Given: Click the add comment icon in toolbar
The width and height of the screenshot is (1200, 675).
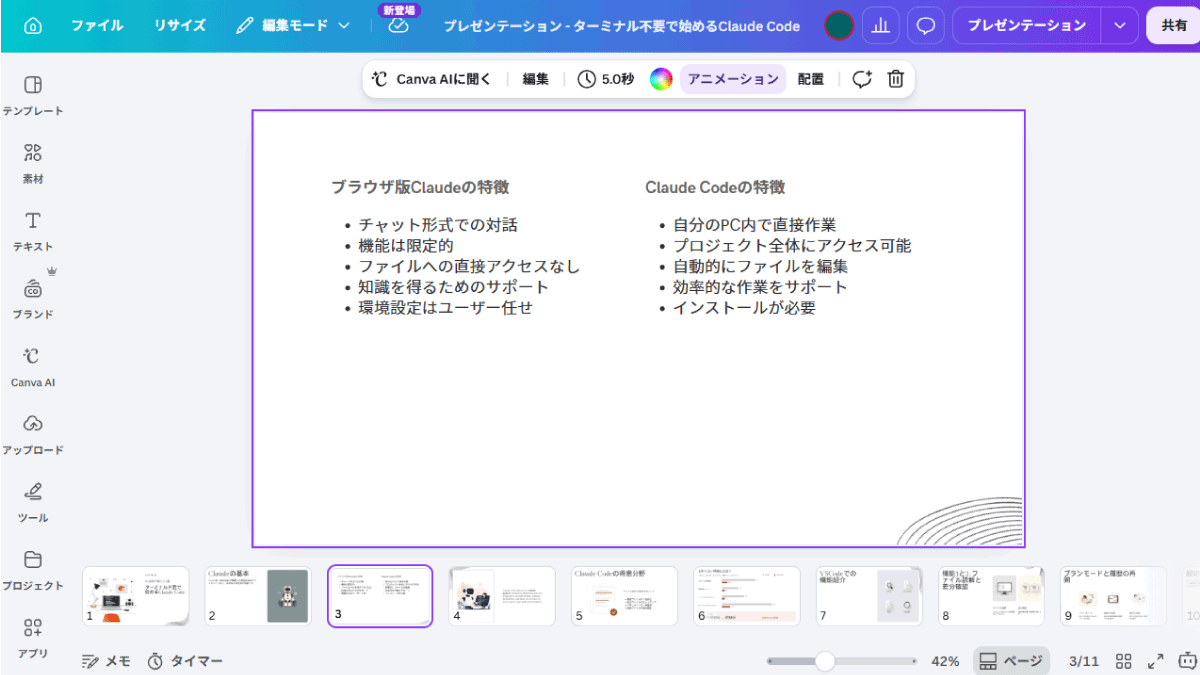Looking at the screenshot, I should [862, 79].
